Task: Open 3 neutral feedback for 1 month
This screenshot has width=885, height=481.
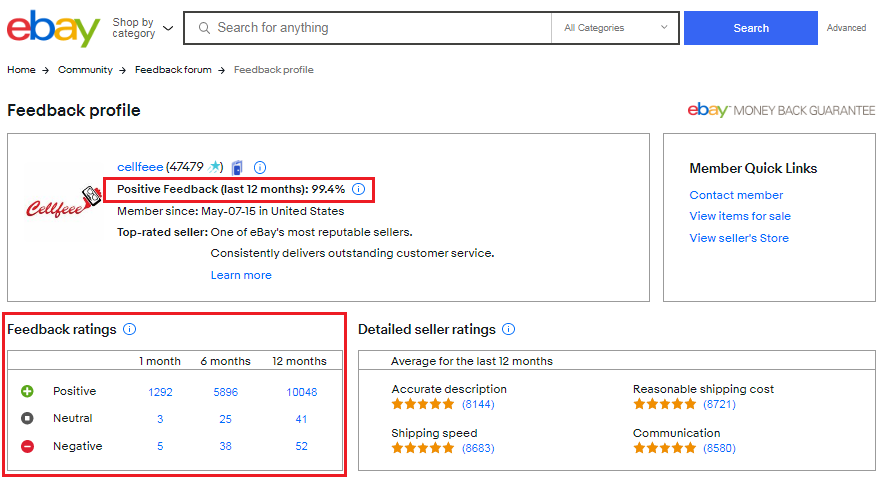Action: coord(160,419)
